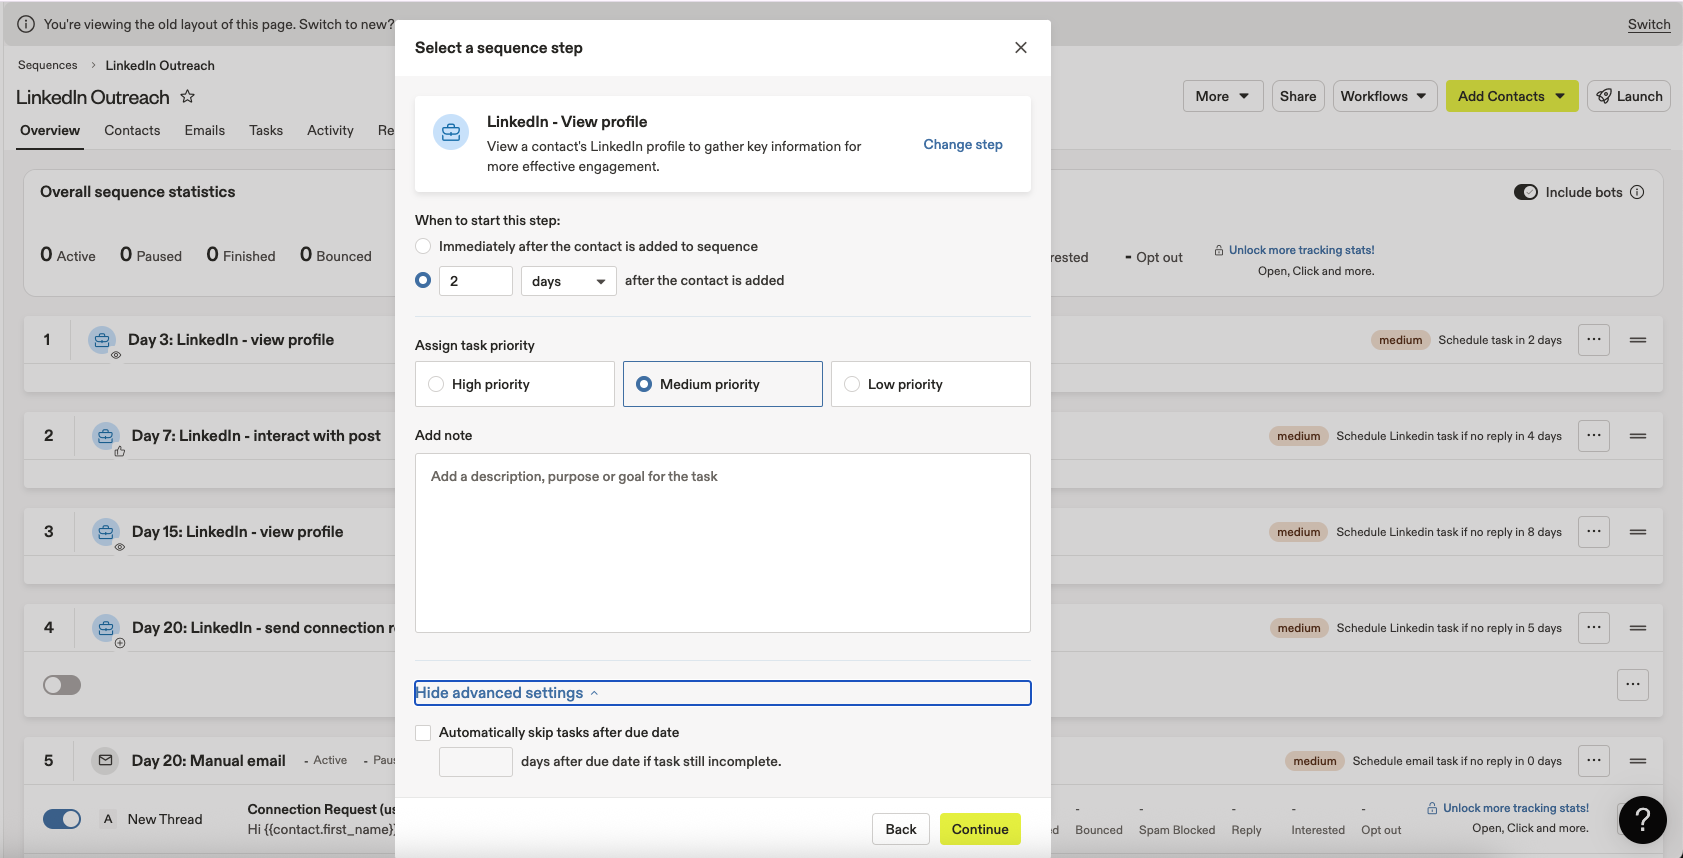Open the days unit dropdown
Screen dimensions: 1683x858
click(x=568, y=281)
